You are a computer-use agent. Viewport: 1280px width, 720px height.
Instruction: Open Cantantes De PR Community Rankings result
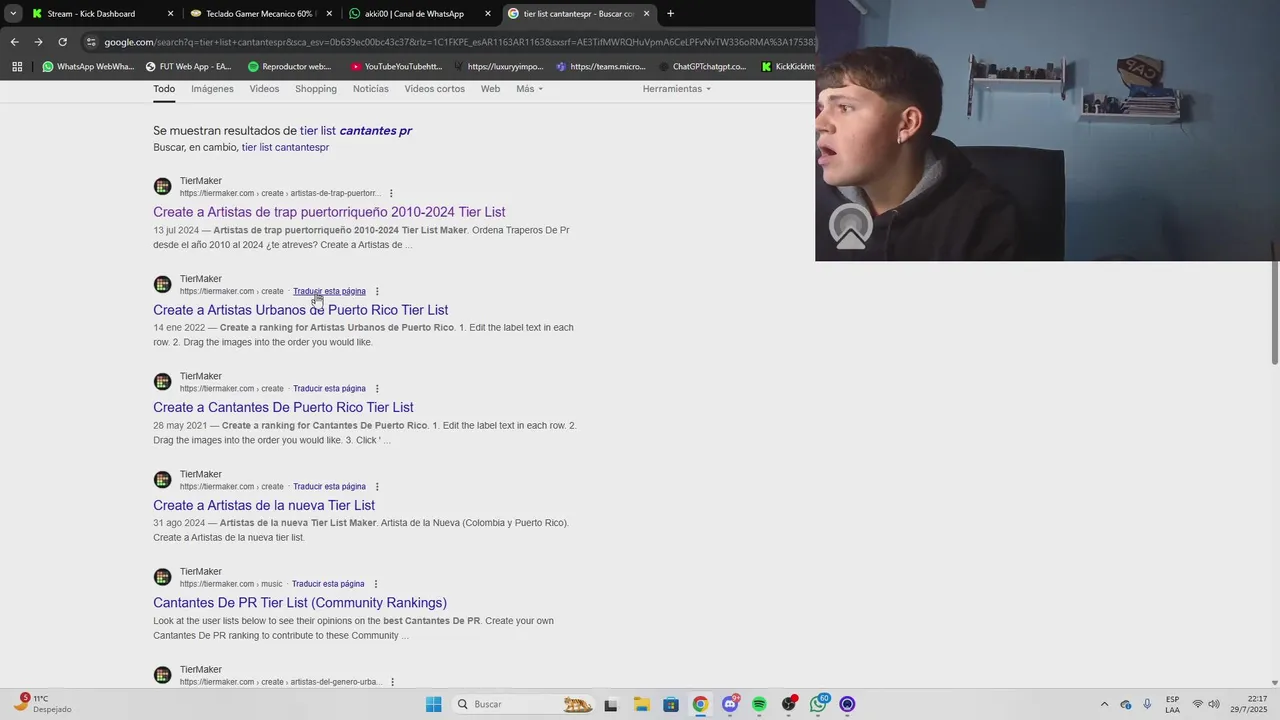pyautogui.click(x=300, y=603)
